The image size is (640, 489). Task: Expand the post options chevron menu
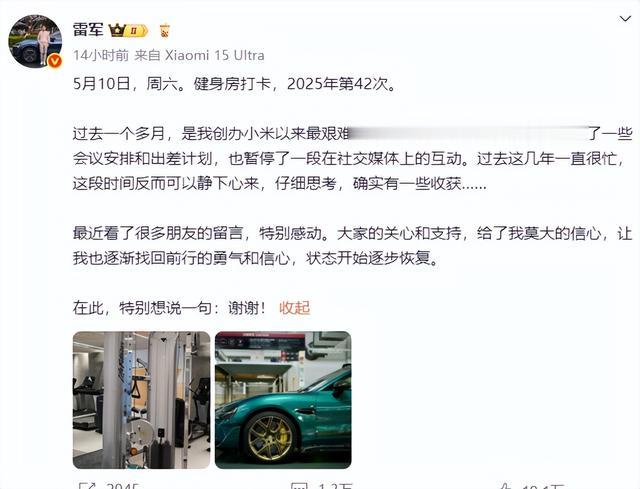(625, 19)
